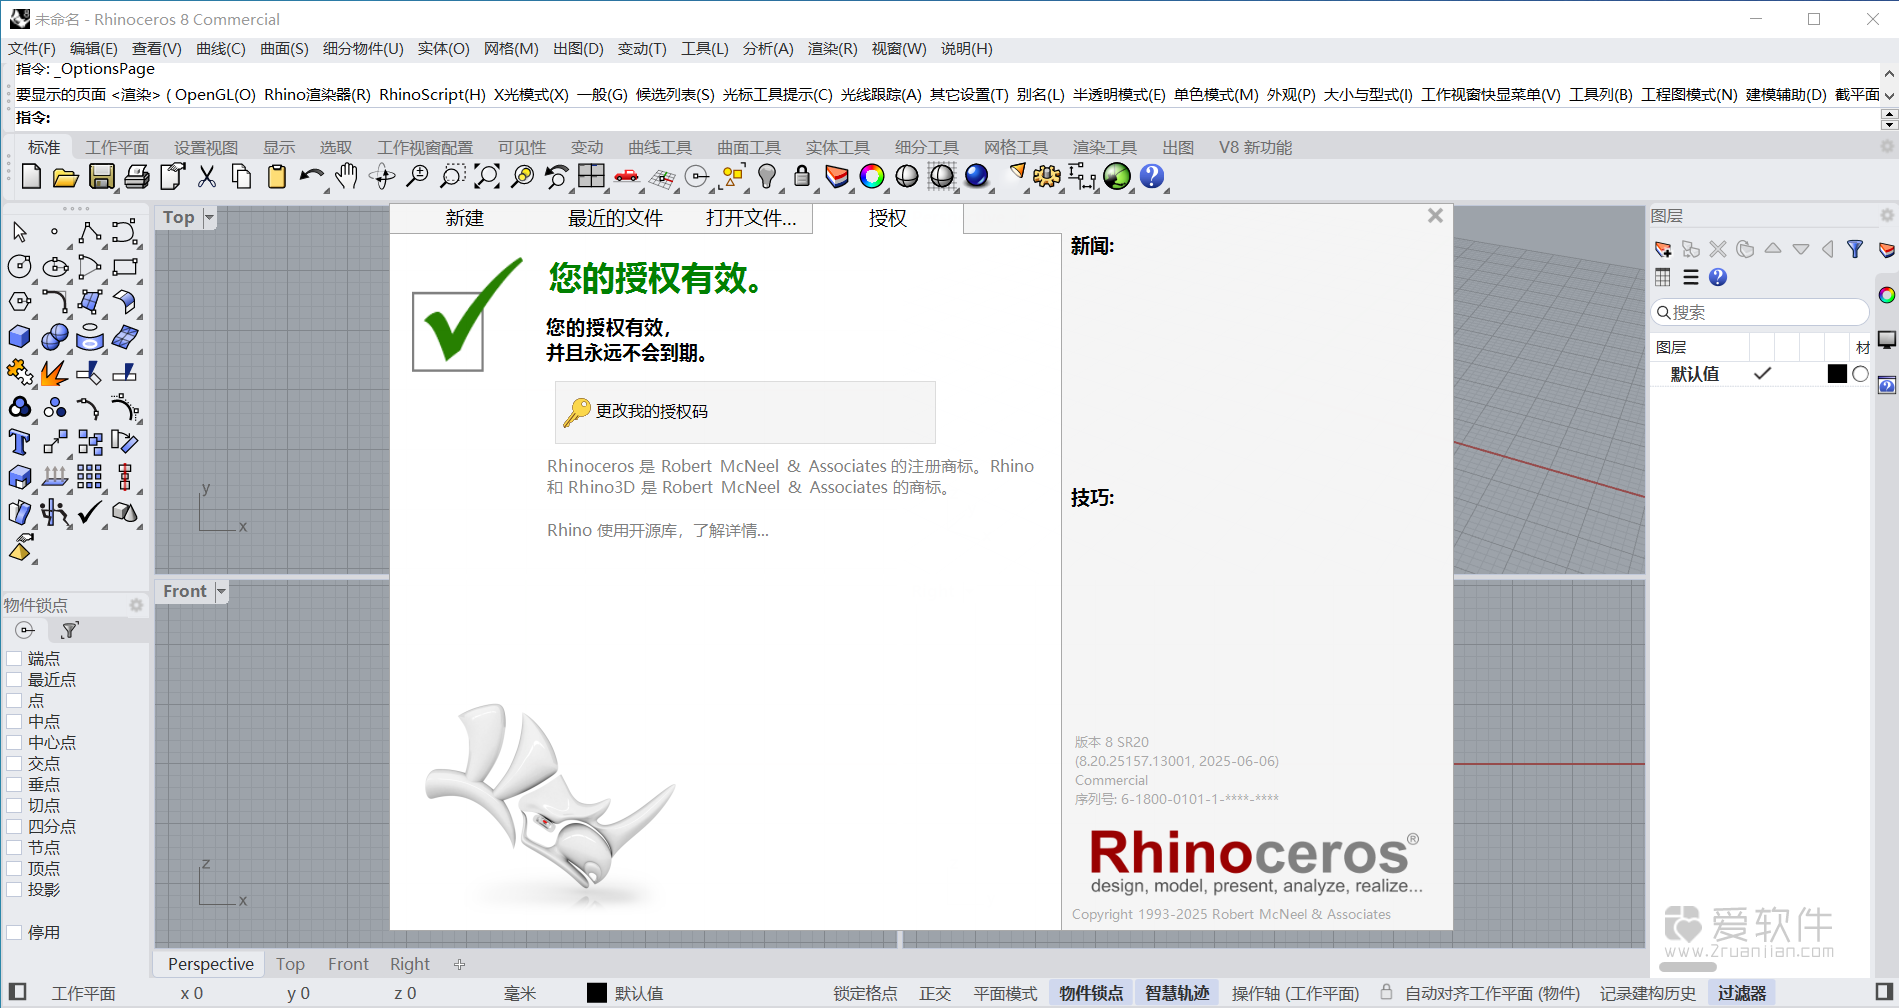Click the blue render sphere icon

tap(977, 177)
